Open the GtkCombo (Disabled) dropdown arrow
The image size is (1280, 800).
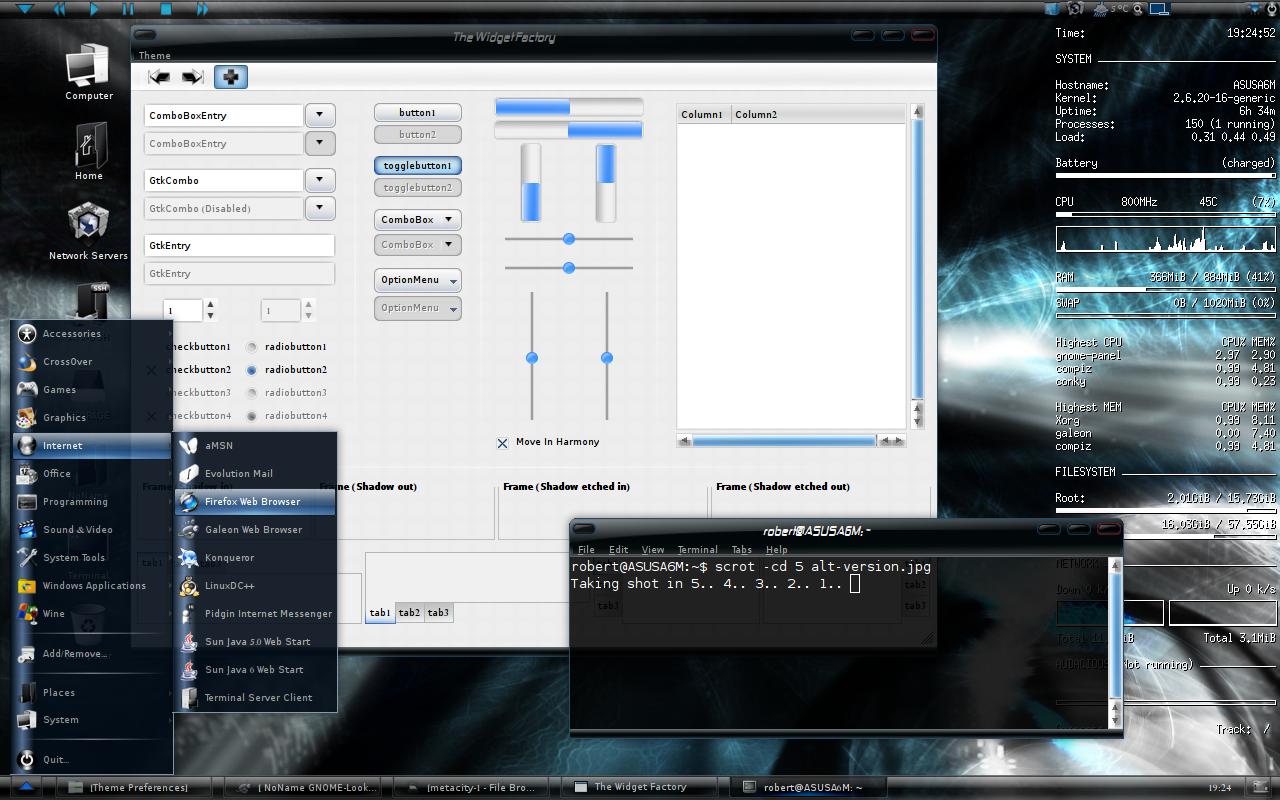(320, 208)
